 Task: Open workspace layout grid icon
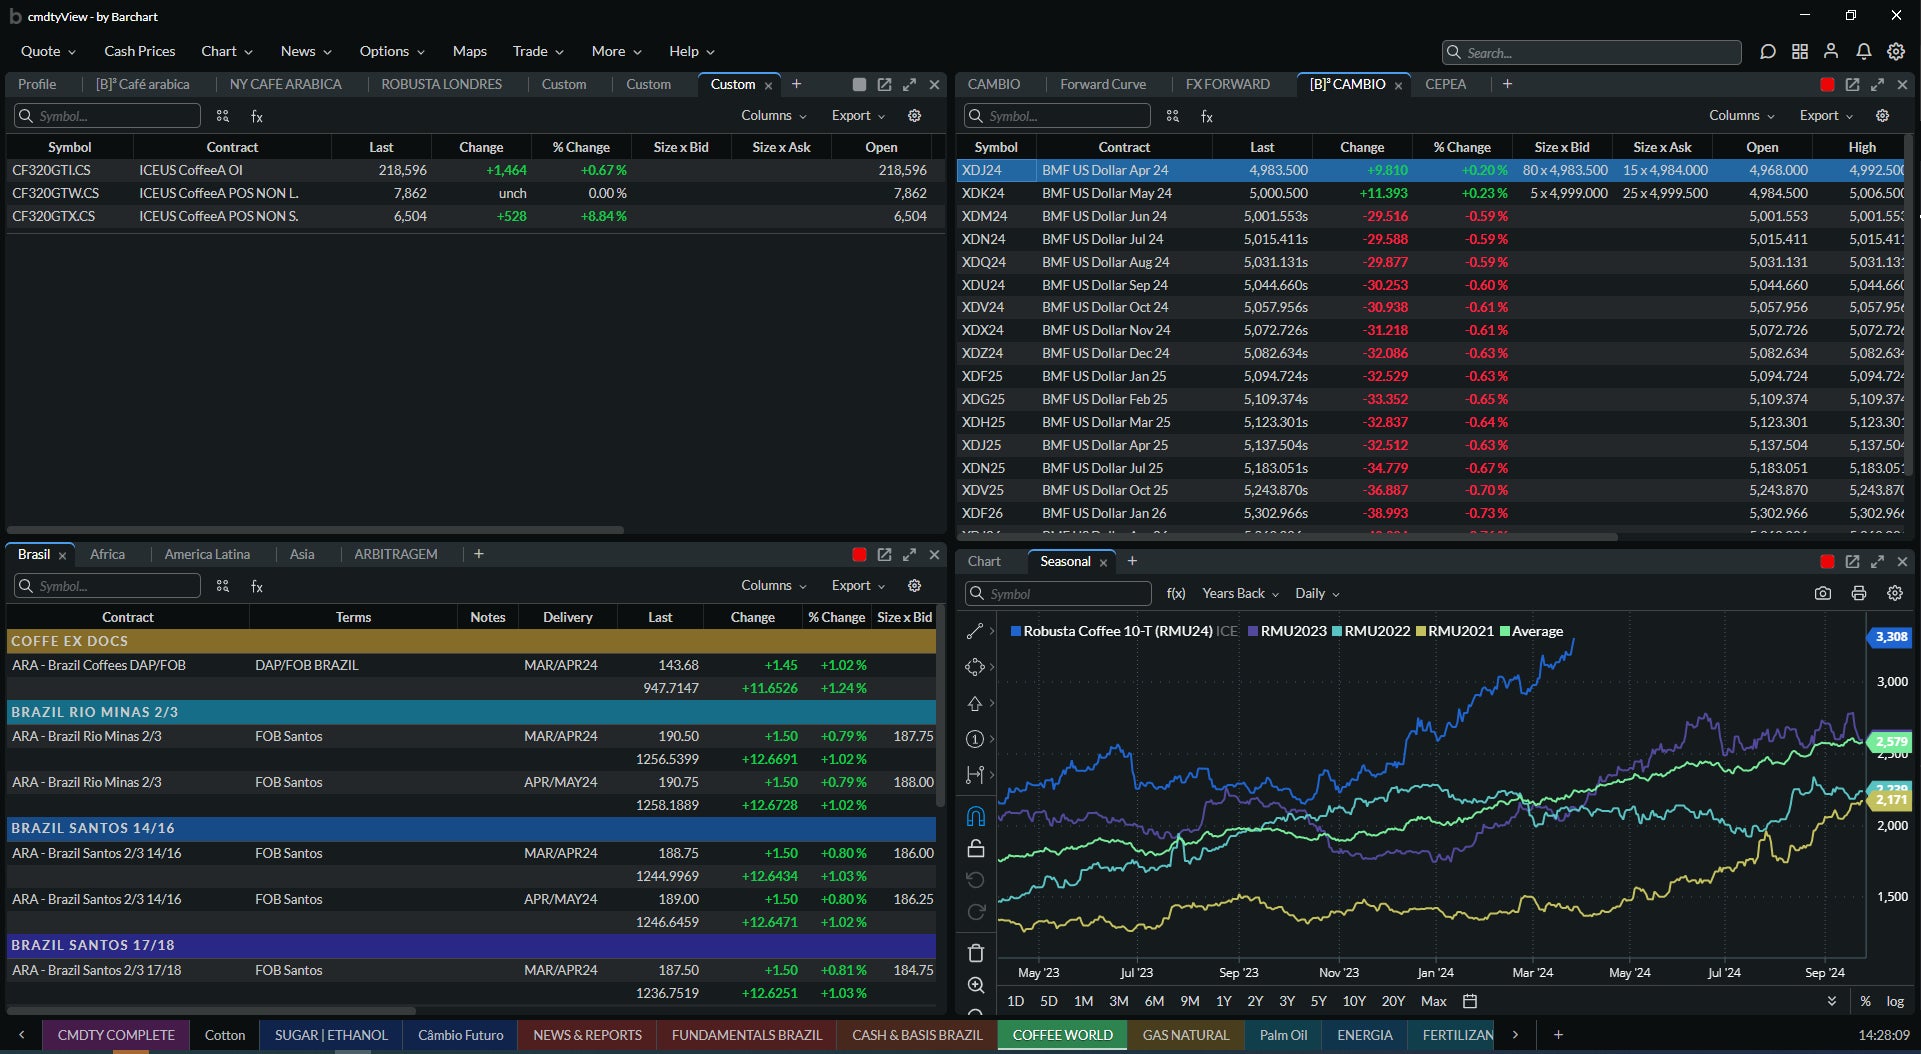1800,52
